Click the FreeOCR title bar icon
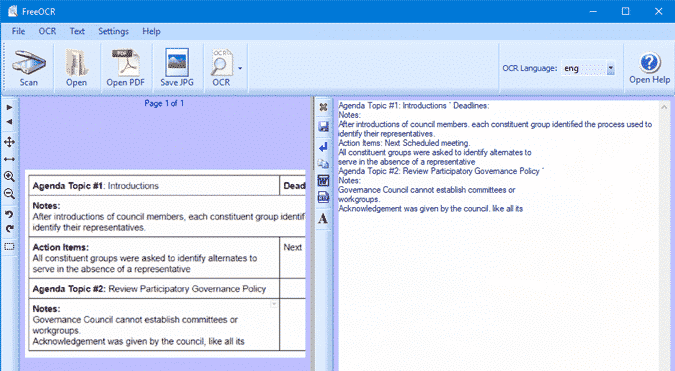675x371 pixels. pos(13,11)
